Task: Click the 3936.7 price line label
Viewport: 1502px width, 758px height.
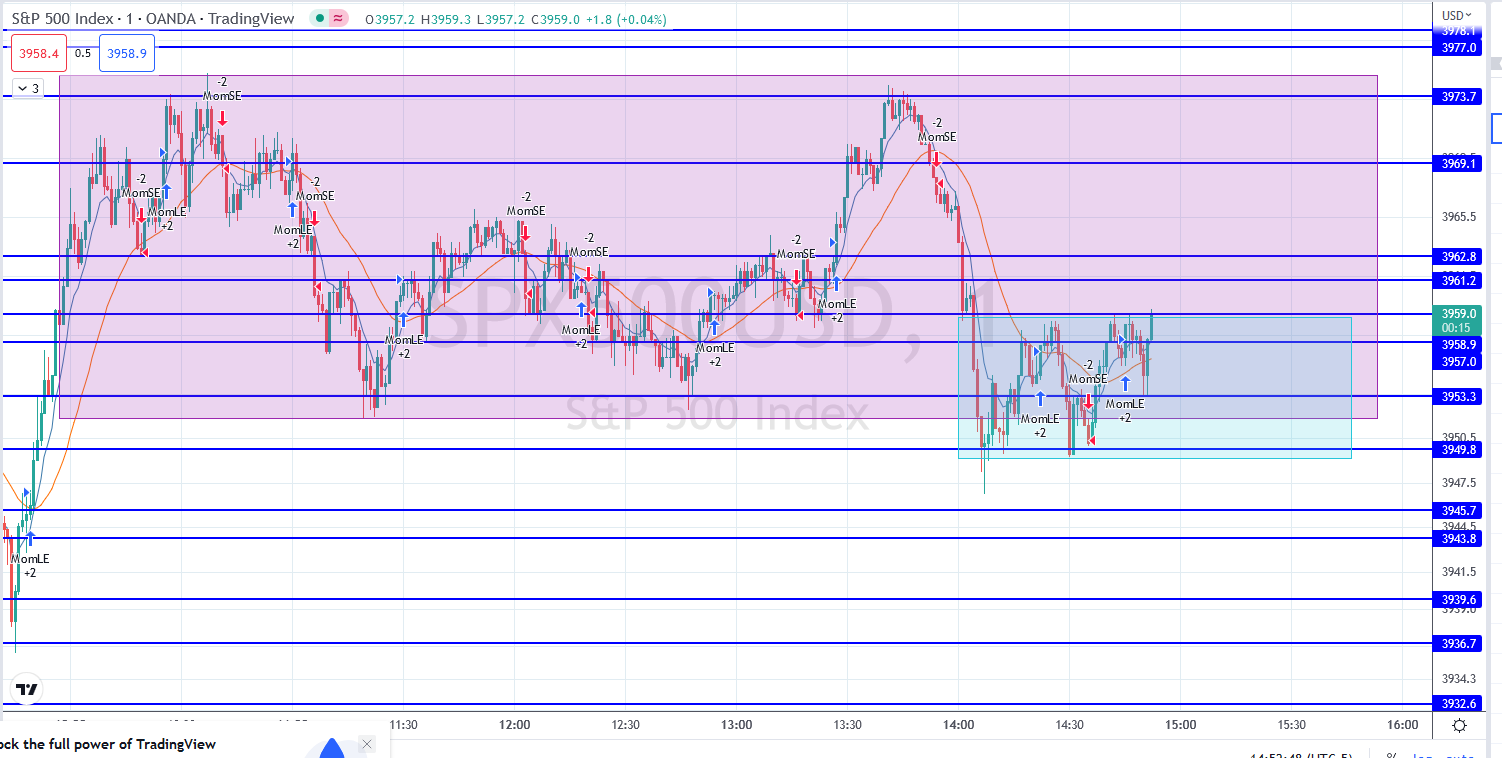Action: point(1460,643)
